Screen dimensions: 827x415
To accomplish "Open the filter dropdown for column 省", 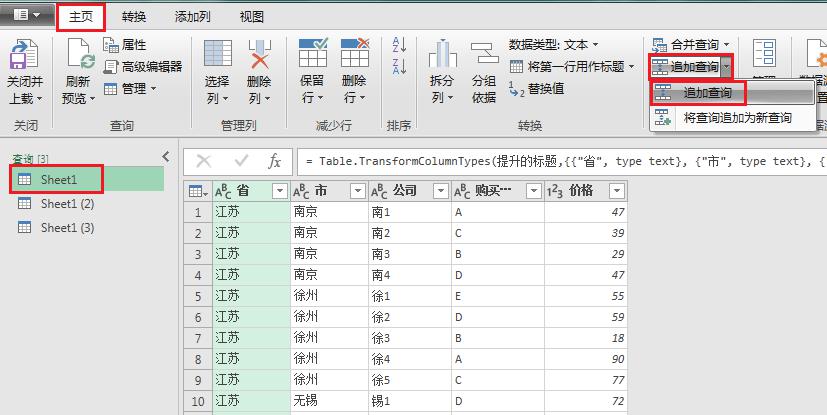I will point(280,191).
